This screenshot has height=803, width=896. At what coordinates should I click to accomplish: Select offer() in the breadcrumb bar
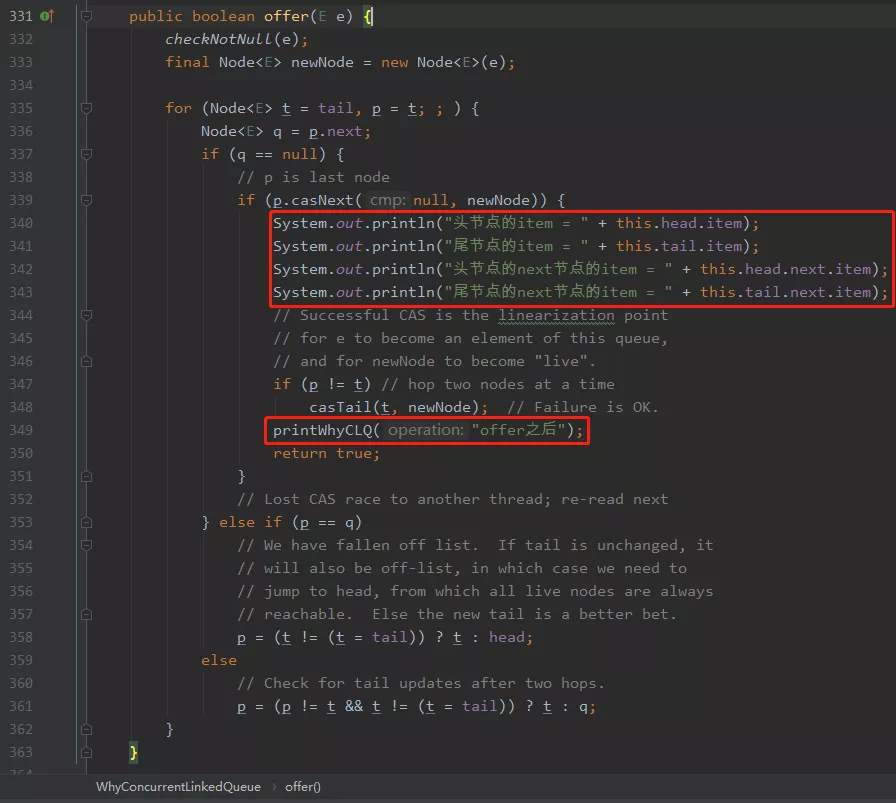(303, 786)
